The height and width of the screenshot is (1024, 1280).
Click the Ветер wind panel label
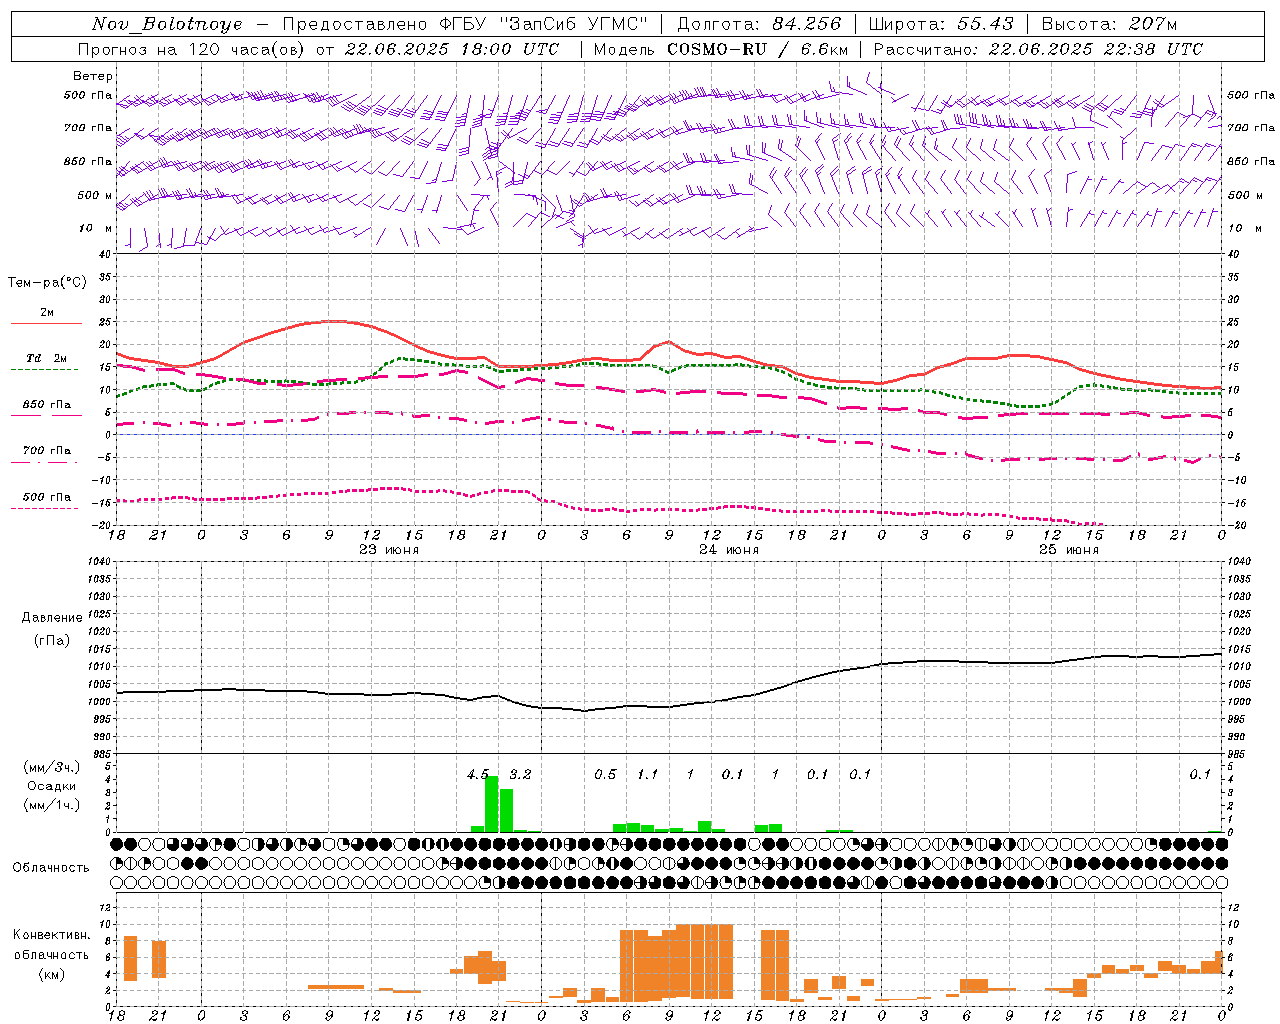coord(93,76)
